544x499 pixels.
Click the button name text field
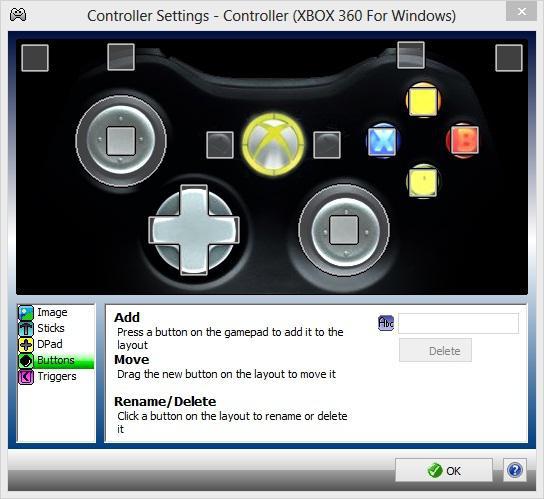click(x=459, y=323)
